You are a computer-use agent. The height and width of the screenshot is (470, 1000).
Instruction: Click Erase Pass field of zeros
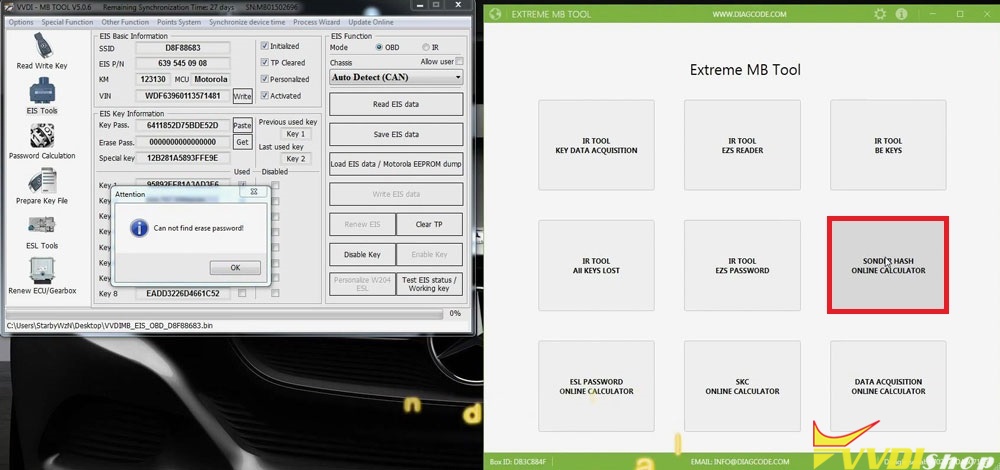pos(182,142)
